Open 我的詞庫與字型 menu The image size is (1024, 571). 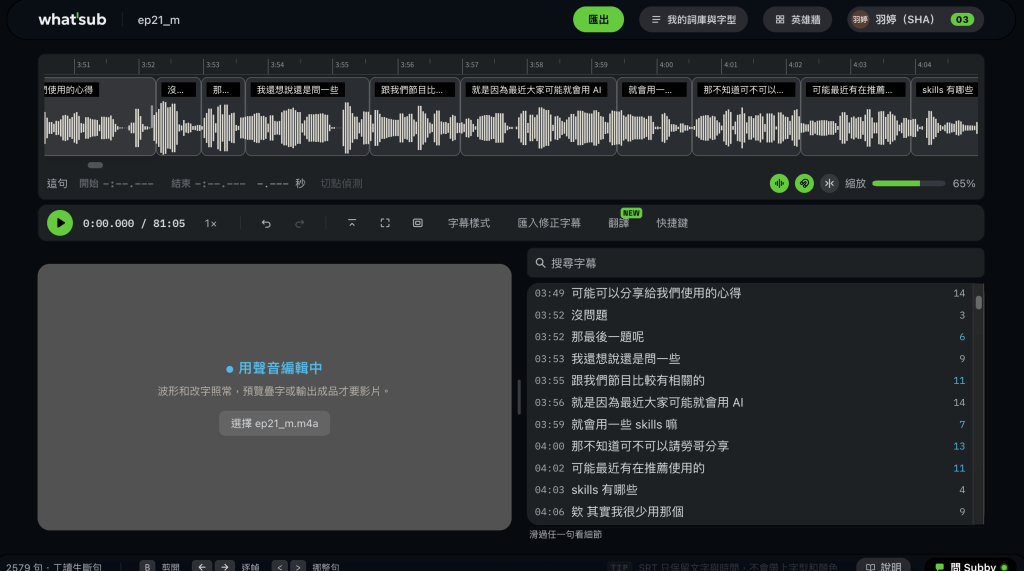694,20
